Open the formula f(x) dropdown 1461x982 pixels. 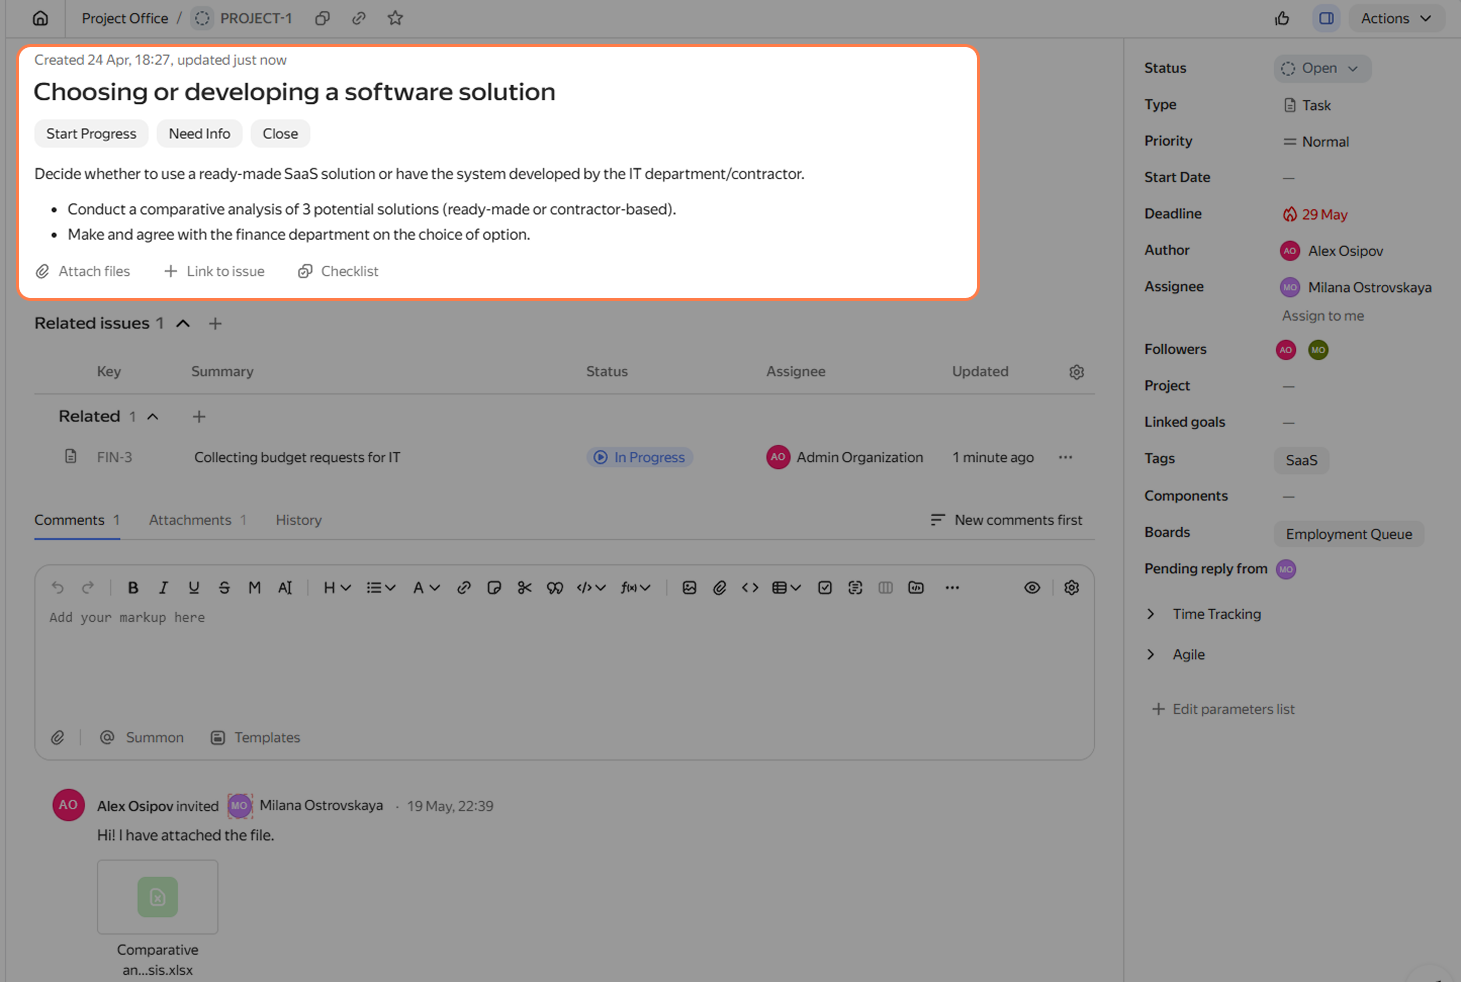click(636, 588)
